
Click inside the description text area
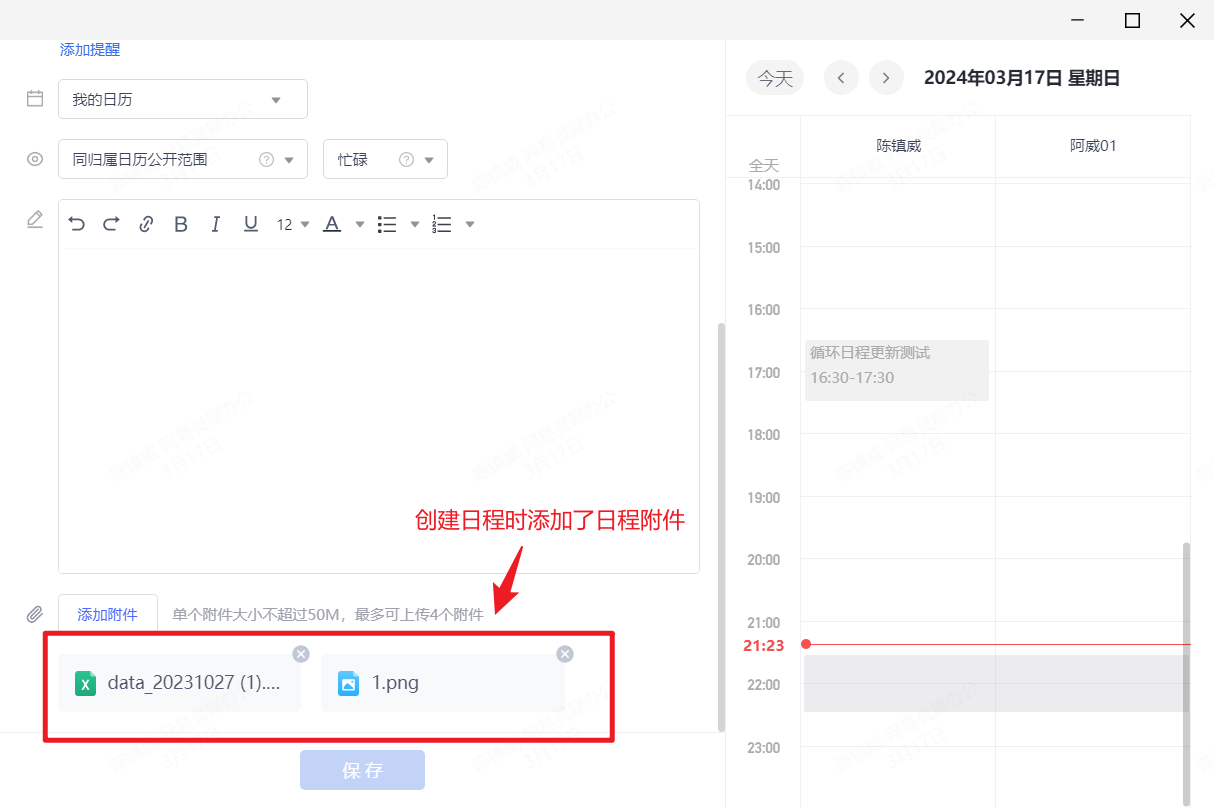(379, 410)
